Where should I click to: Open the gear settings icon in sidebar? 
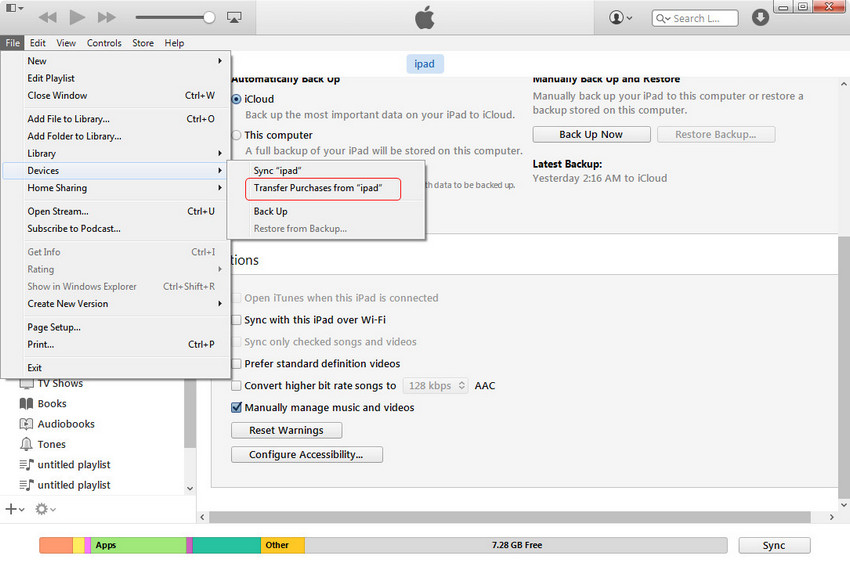[44, 509]
